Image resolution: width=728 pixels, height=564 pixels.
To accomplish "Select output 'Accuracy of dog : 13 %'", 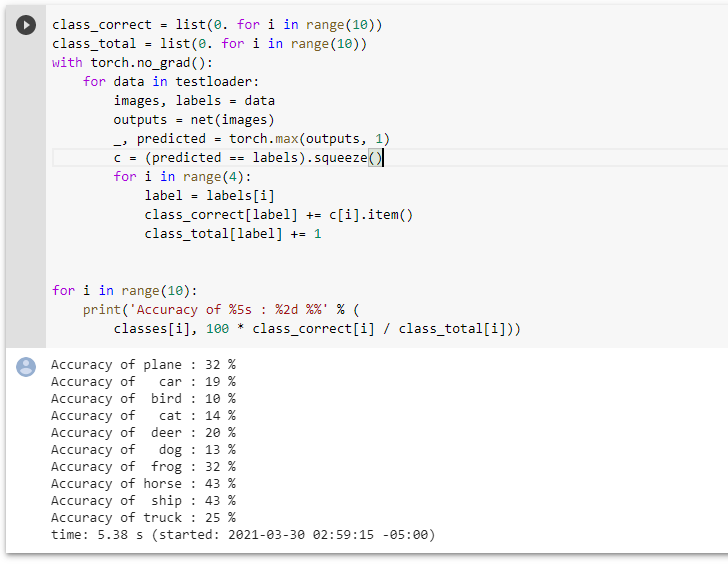I will point(143,450).
